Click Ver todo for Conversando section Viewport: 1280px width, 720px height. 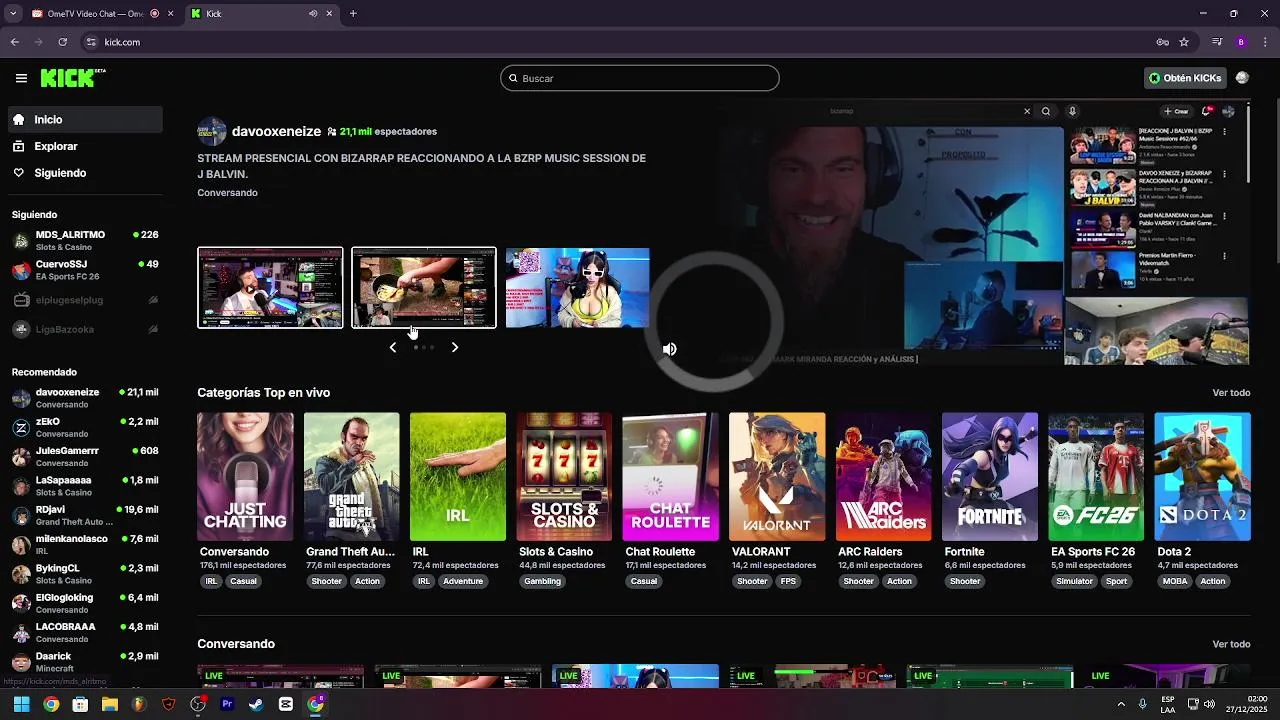point(1231,644)
